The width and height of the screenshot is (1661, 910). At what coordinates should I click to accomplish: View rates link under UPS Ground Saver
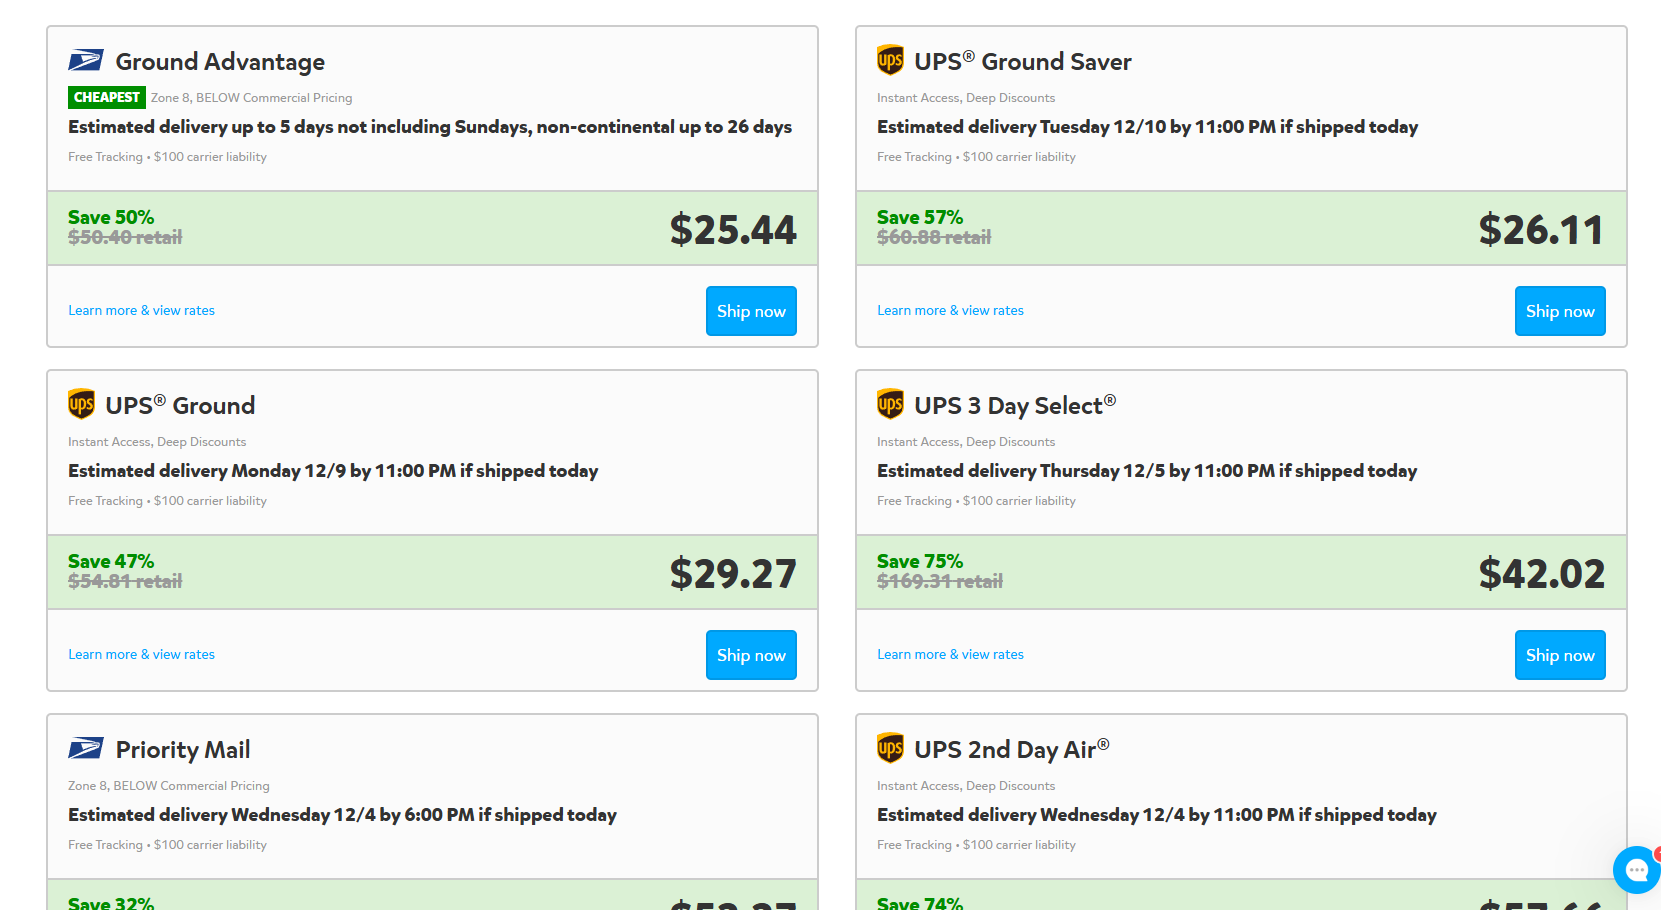950,311
